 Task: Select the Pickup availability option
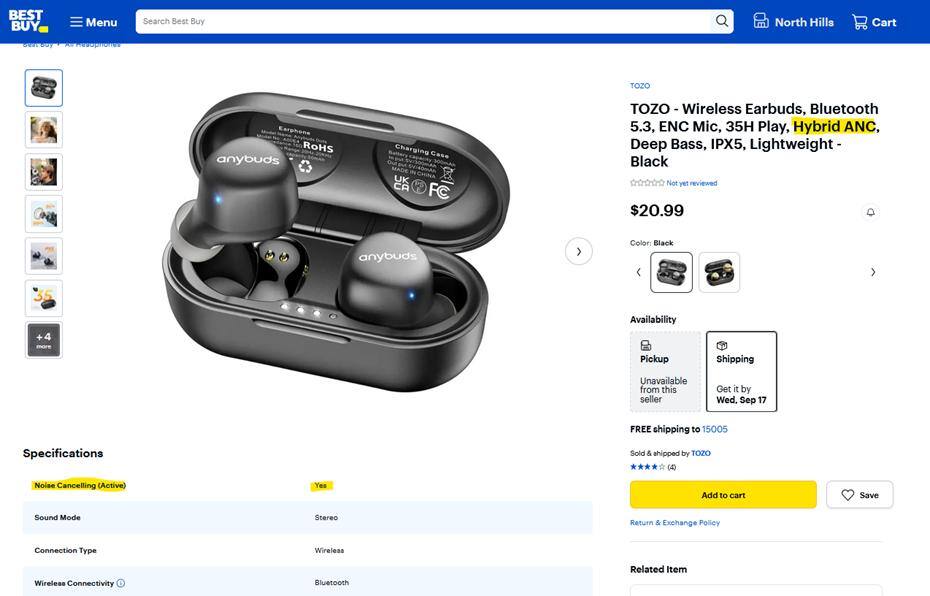coord(665,372)
